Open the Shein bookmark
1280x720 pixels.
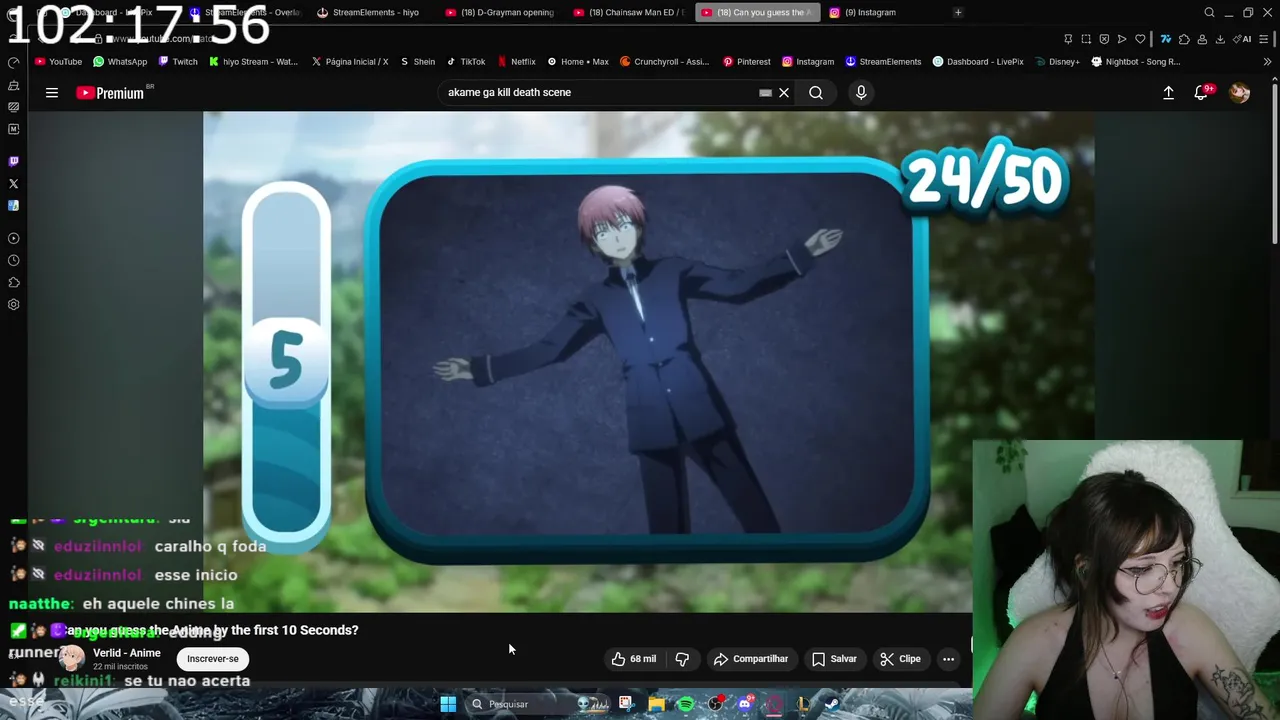click(x=417, y=61)
